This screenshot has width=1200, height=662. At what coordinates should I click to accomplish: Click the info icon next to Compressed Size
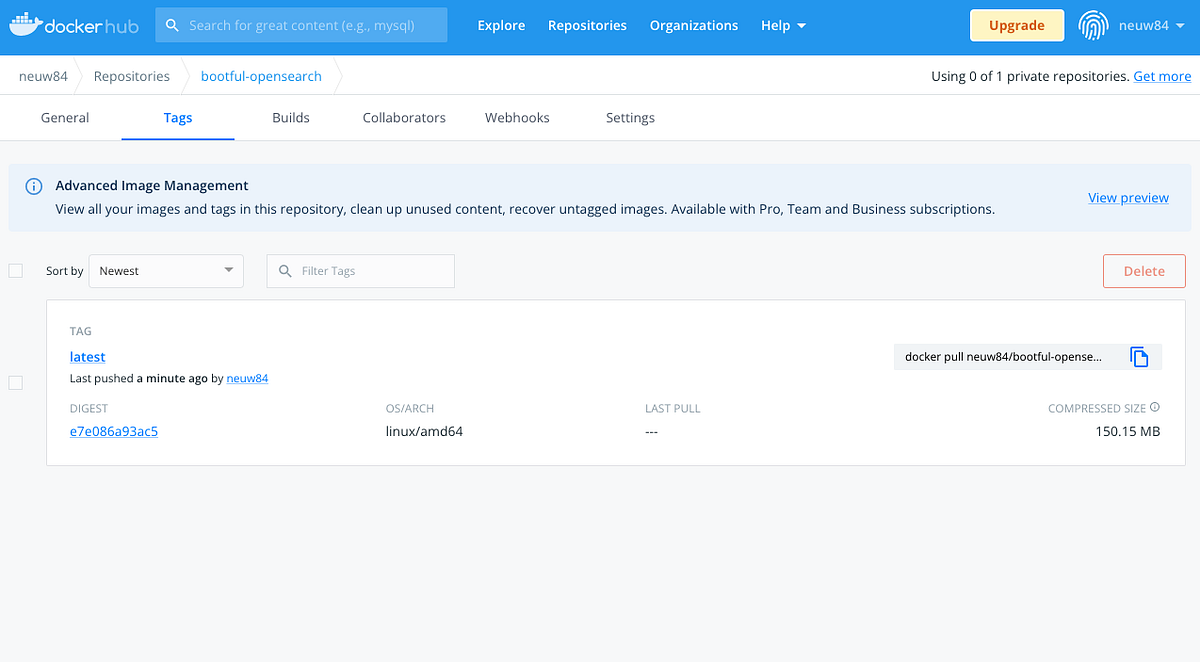(x=1155, y=407)
